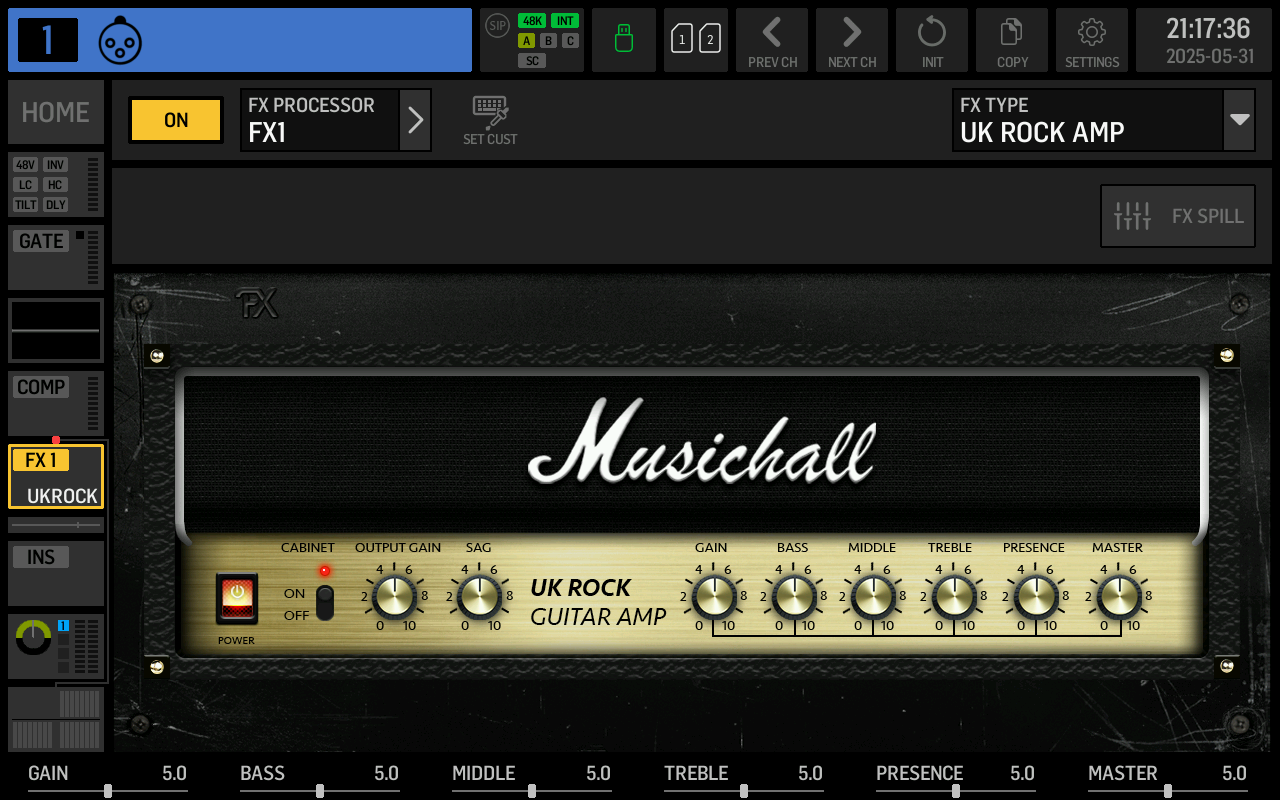Initialize settings via the INIT icon
1280x800 pixels.
931,40
